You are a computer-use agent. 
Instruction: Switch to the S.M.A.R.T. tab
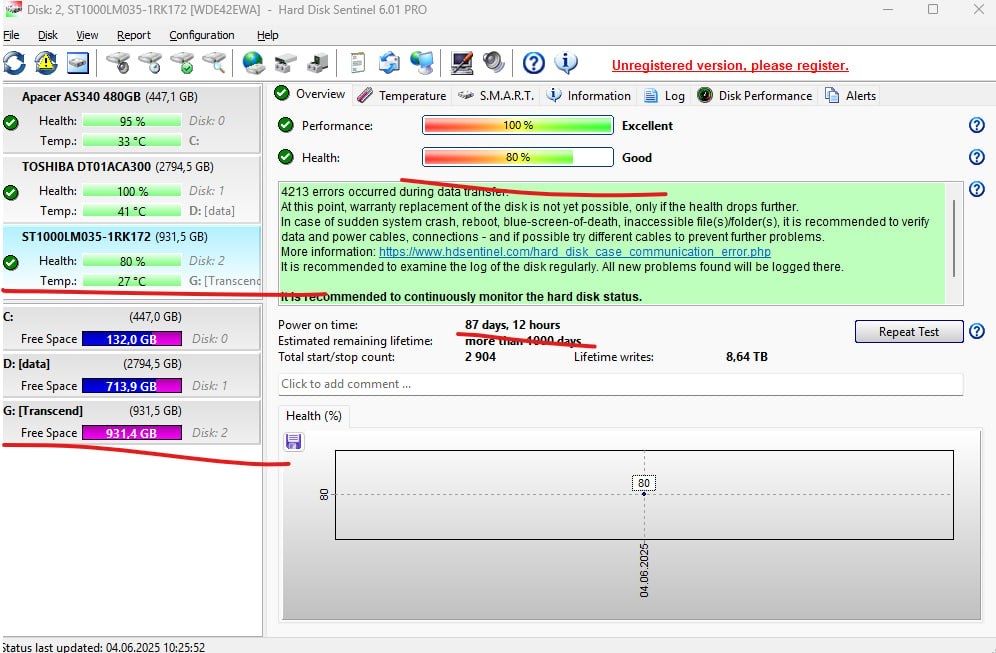click(496, 95)
